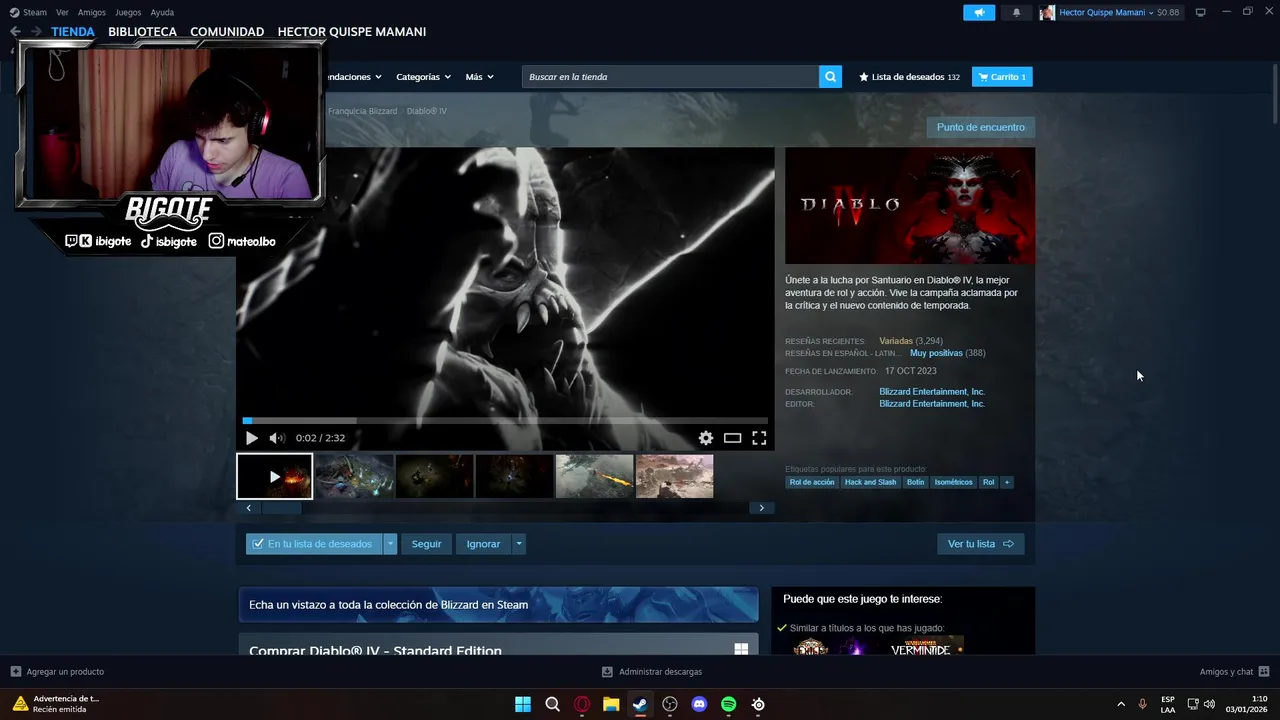Expand the Ignorar dropdown arrow
Screen dimensions: 1280x720
point(518,544)
